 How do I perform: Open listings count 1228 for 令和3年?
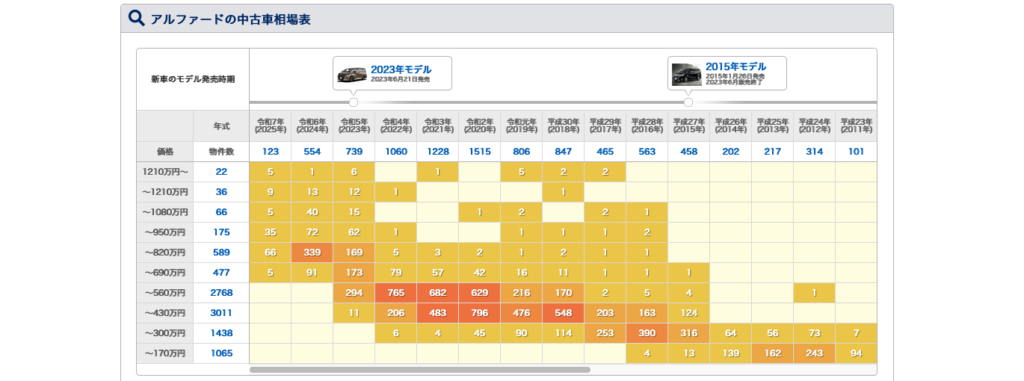point(438,152)
